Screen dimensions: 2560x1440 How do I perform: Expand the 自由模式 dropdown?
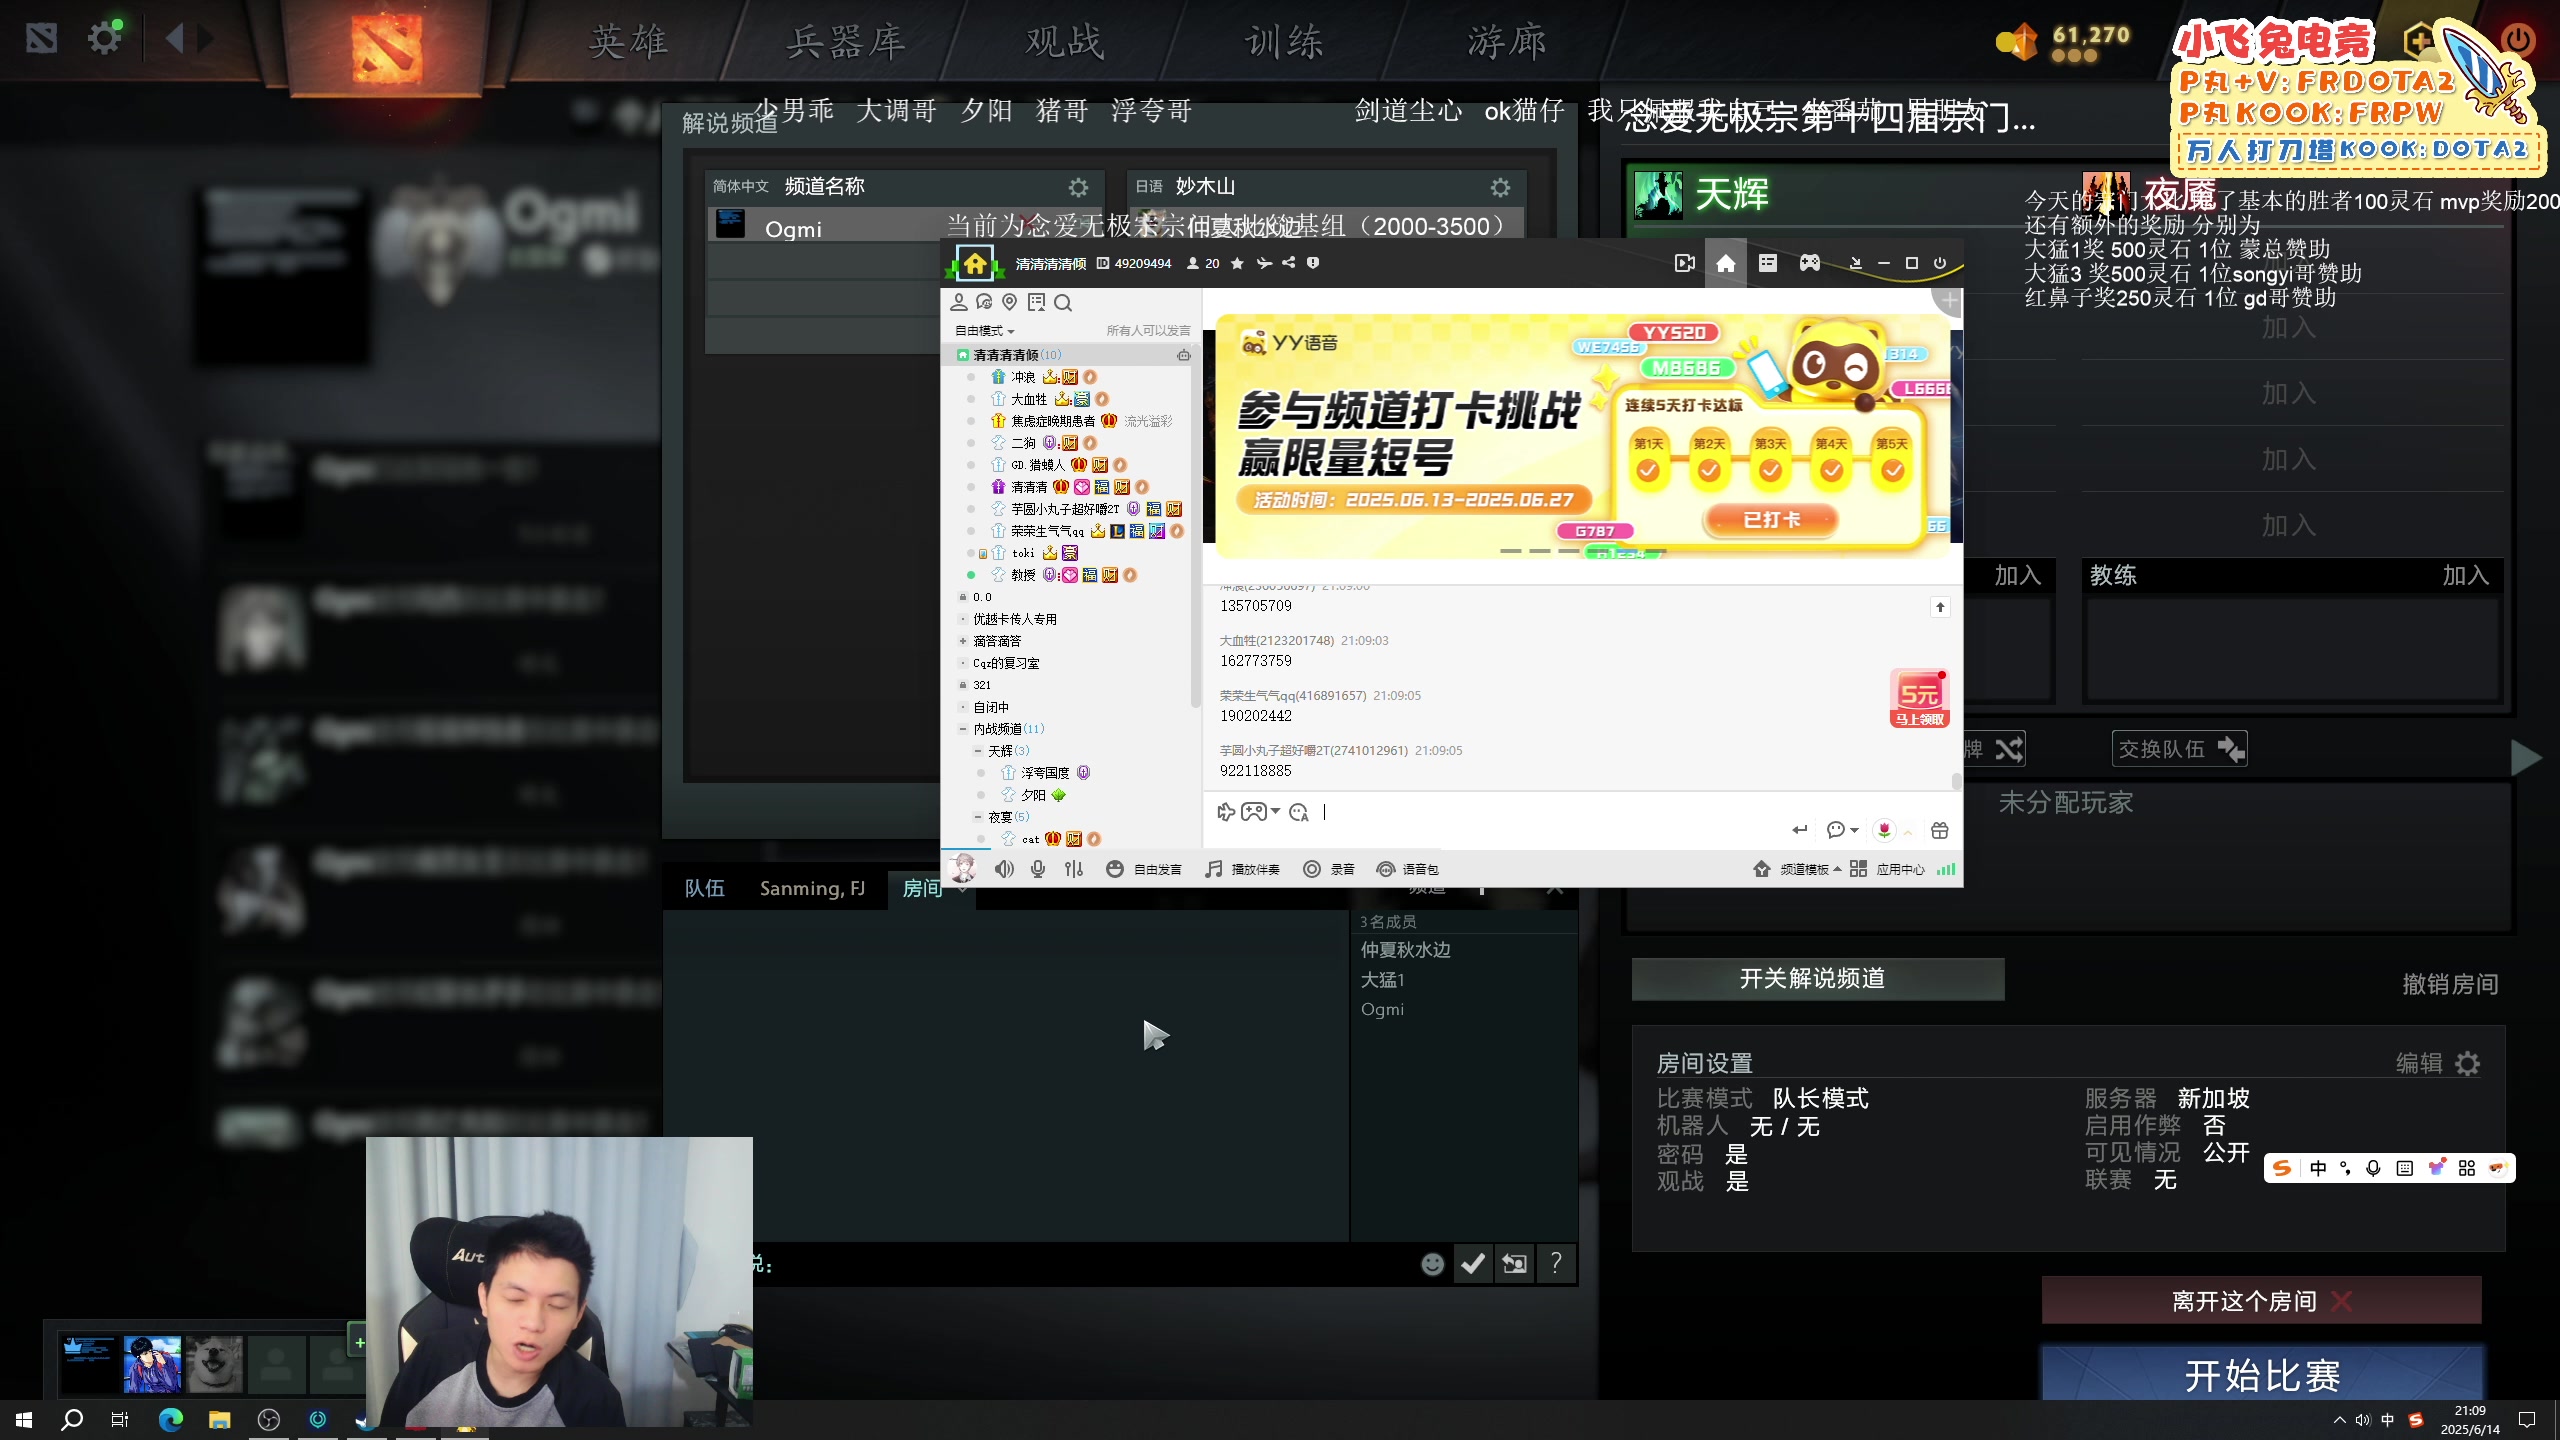click(x=984, y=331)
